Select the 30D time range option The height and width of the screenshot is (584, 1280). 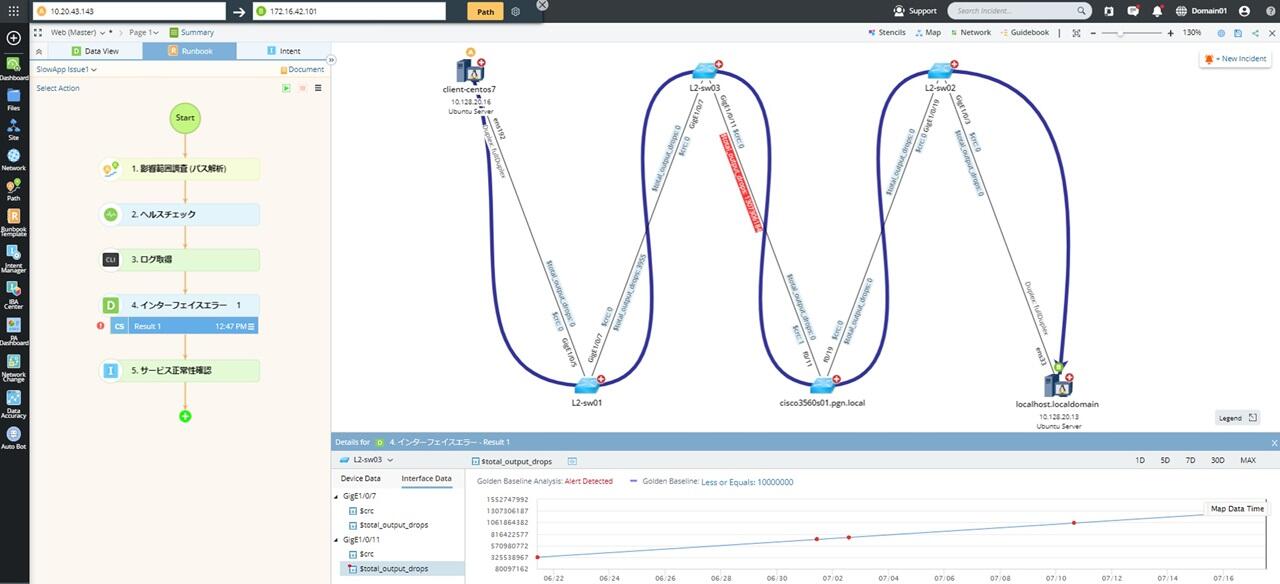(1217, 460)
